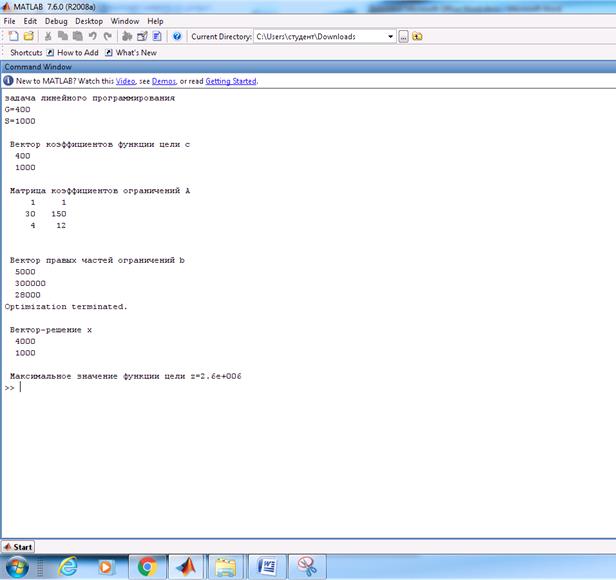Image resolution: width=616 pixels, height=580 pixels.
Task: Click the value 150 in matrix A
Action: tap(59, 214)
